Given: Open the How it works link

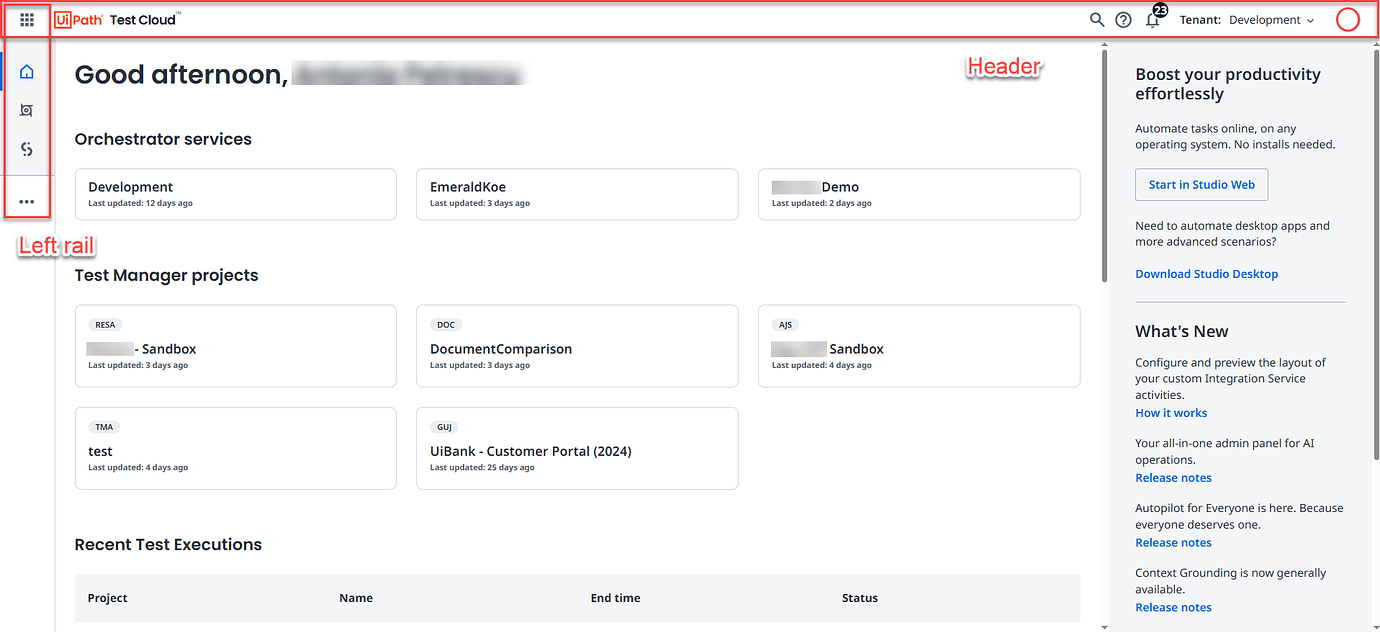Looking at the screenshot, I should (x=1171, y=412).
